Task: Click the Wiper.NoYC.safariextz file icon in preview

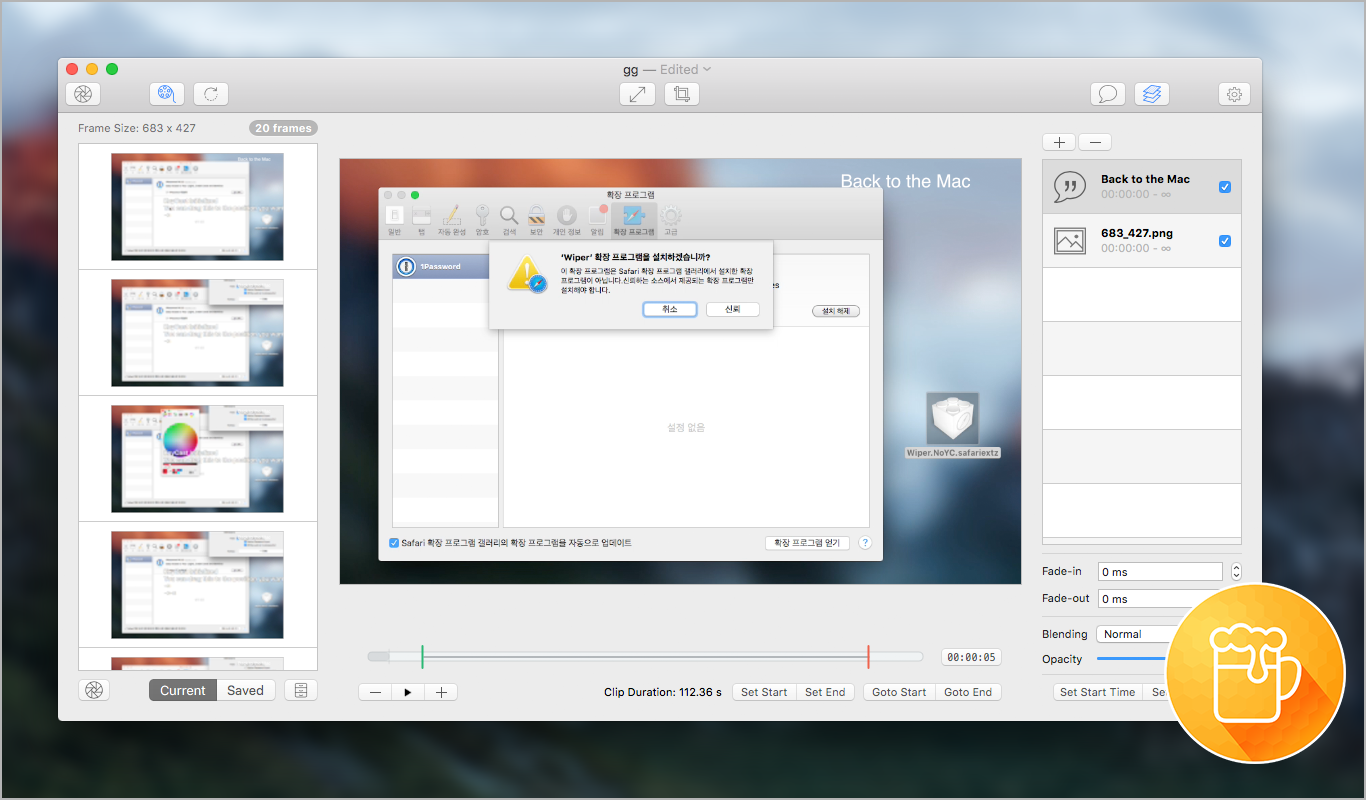Action: (952, 418)
